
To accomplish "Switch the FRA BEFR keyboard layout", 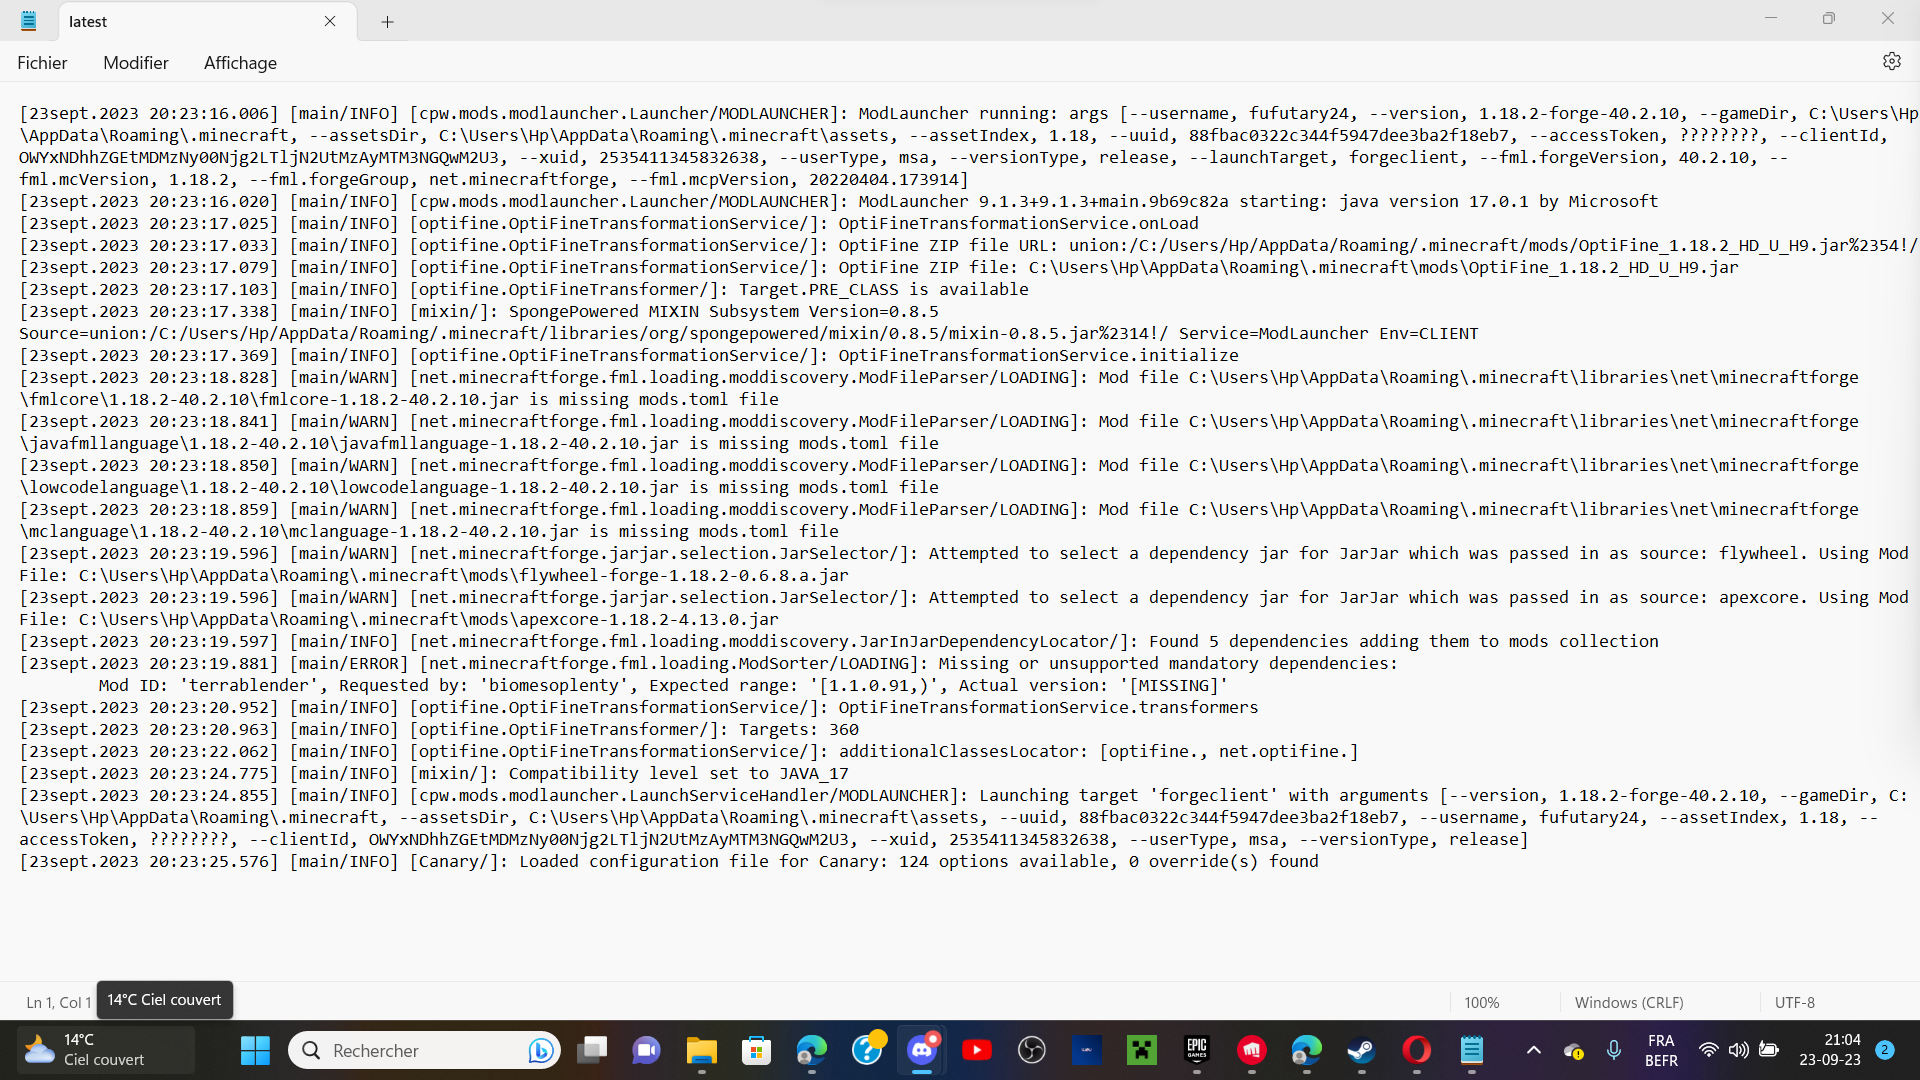I will coord(1661,1050).
